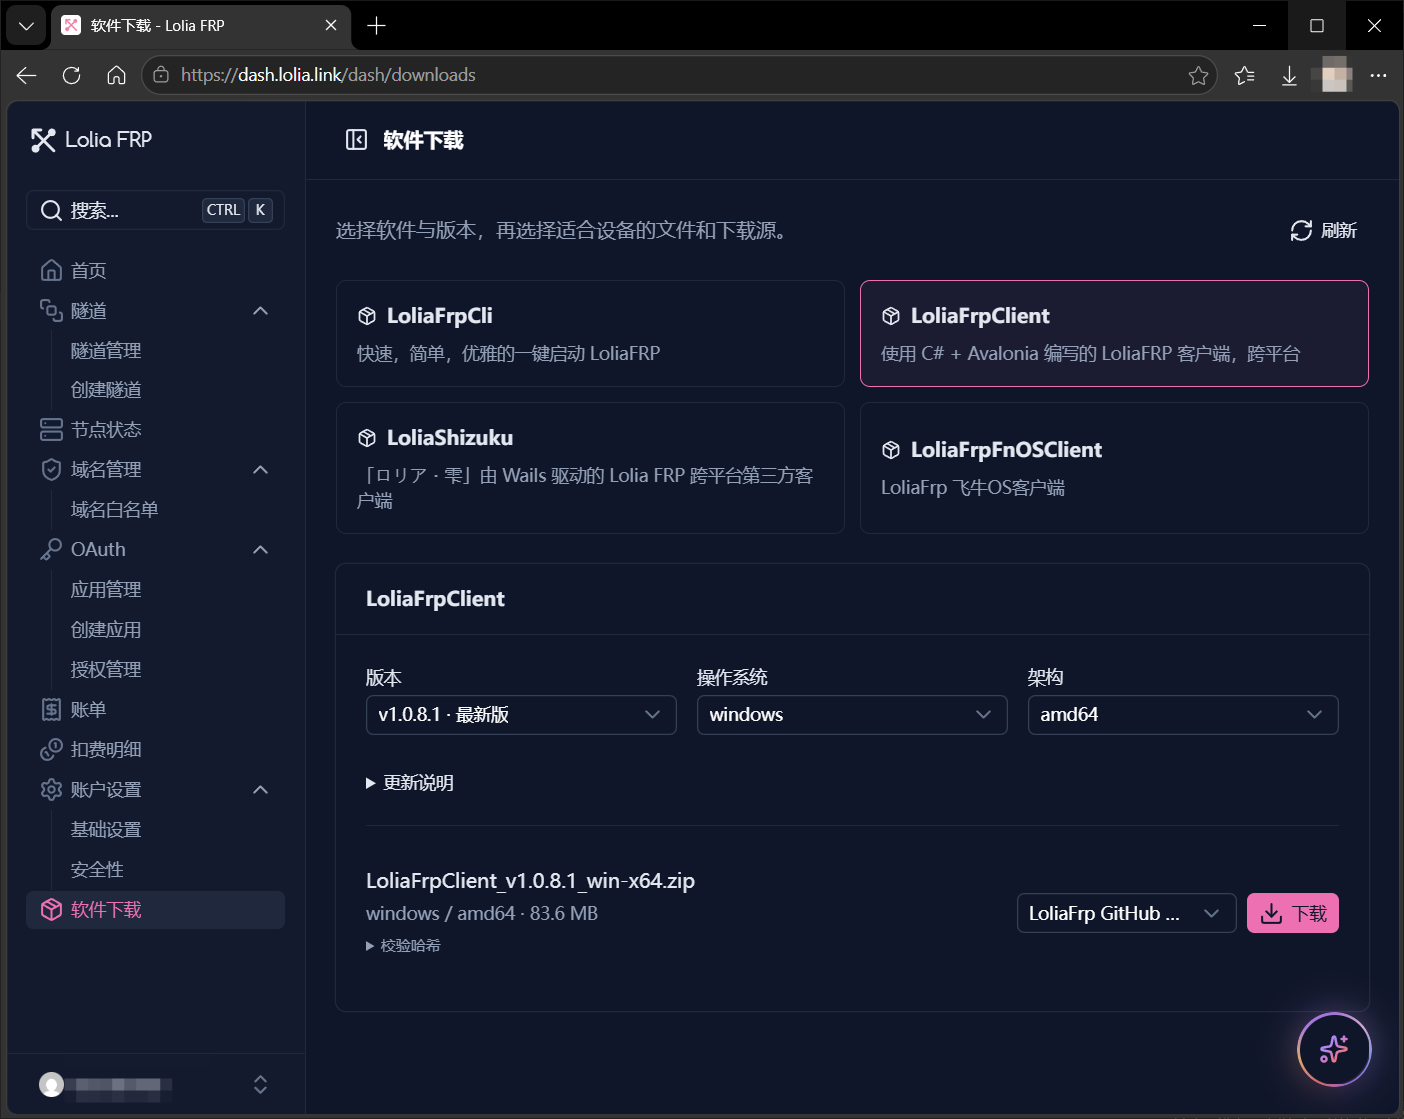Viewport: 1404px width, 1119px height.
Task: Click the browser profile avatar
Action: coord(1334,75)
